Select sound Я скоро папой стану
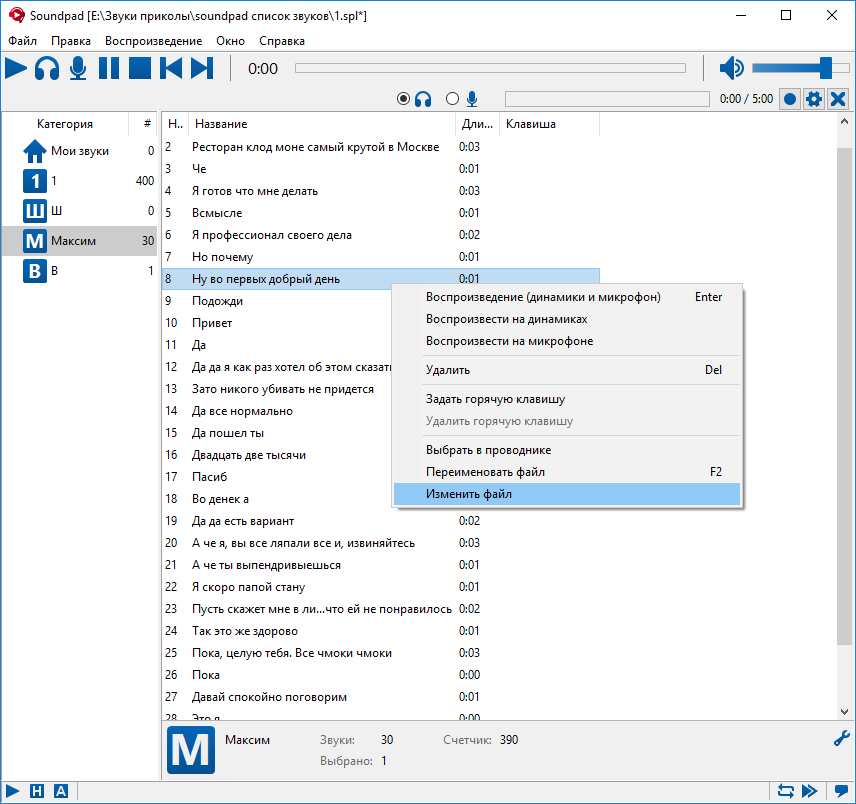856x804 pixels. [x=381, y=587]
